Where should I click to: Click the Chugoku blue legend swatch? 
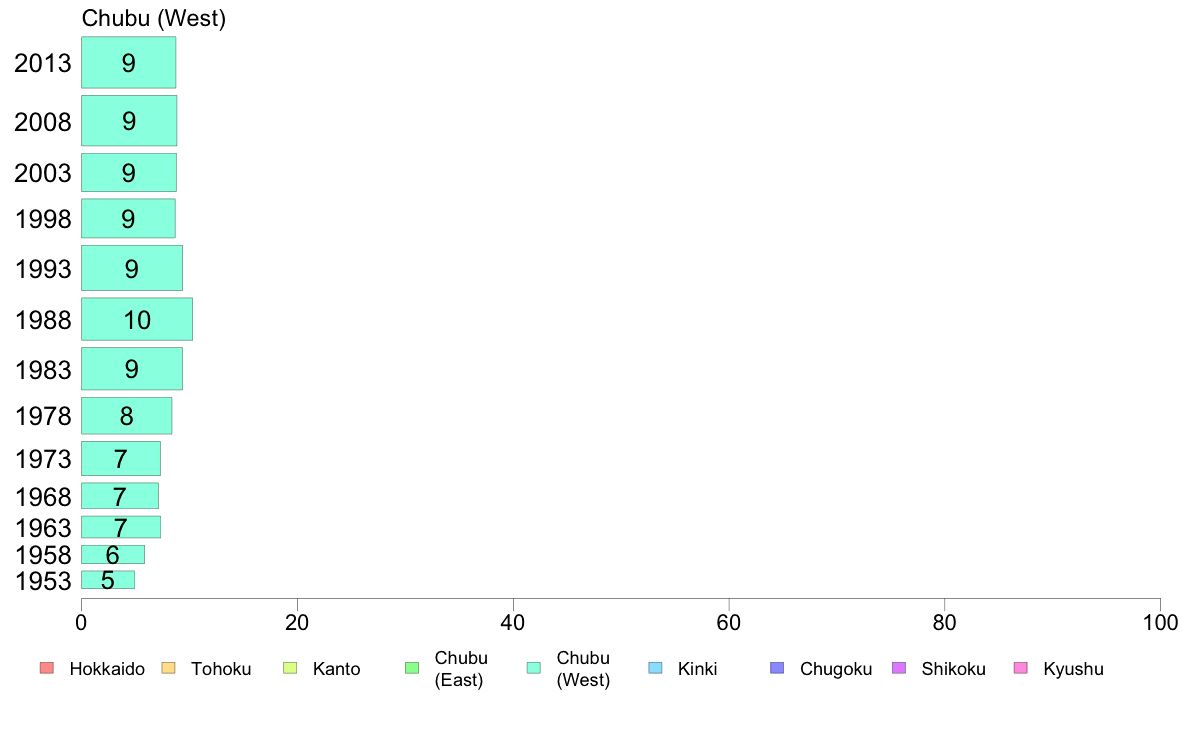pos(777,668)
